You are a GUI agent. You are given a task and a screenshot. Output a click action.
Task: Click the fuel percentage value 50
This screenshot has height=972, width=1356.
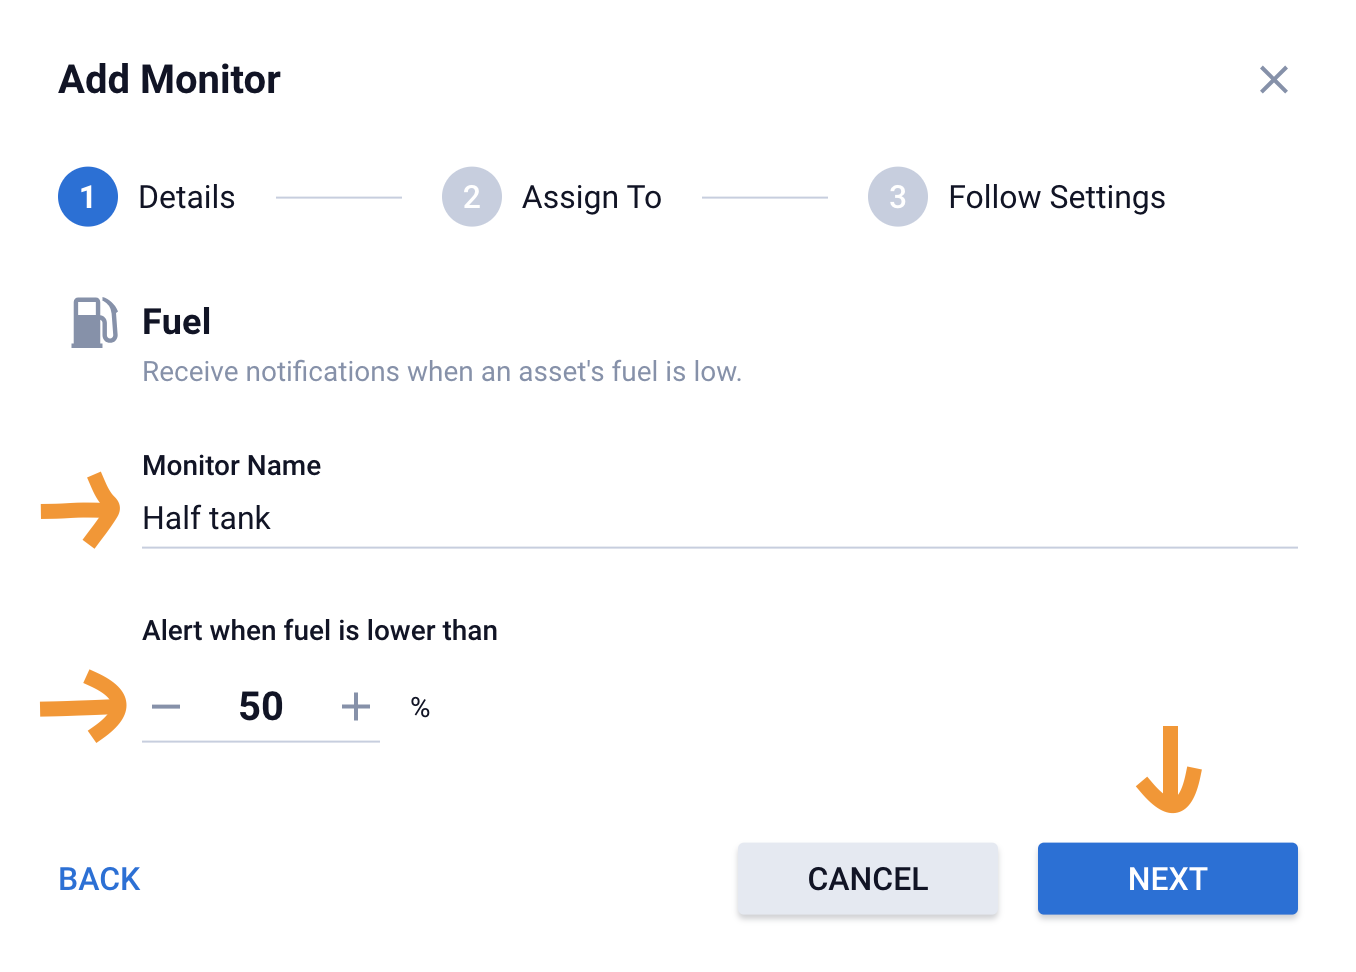click(261, 707)
